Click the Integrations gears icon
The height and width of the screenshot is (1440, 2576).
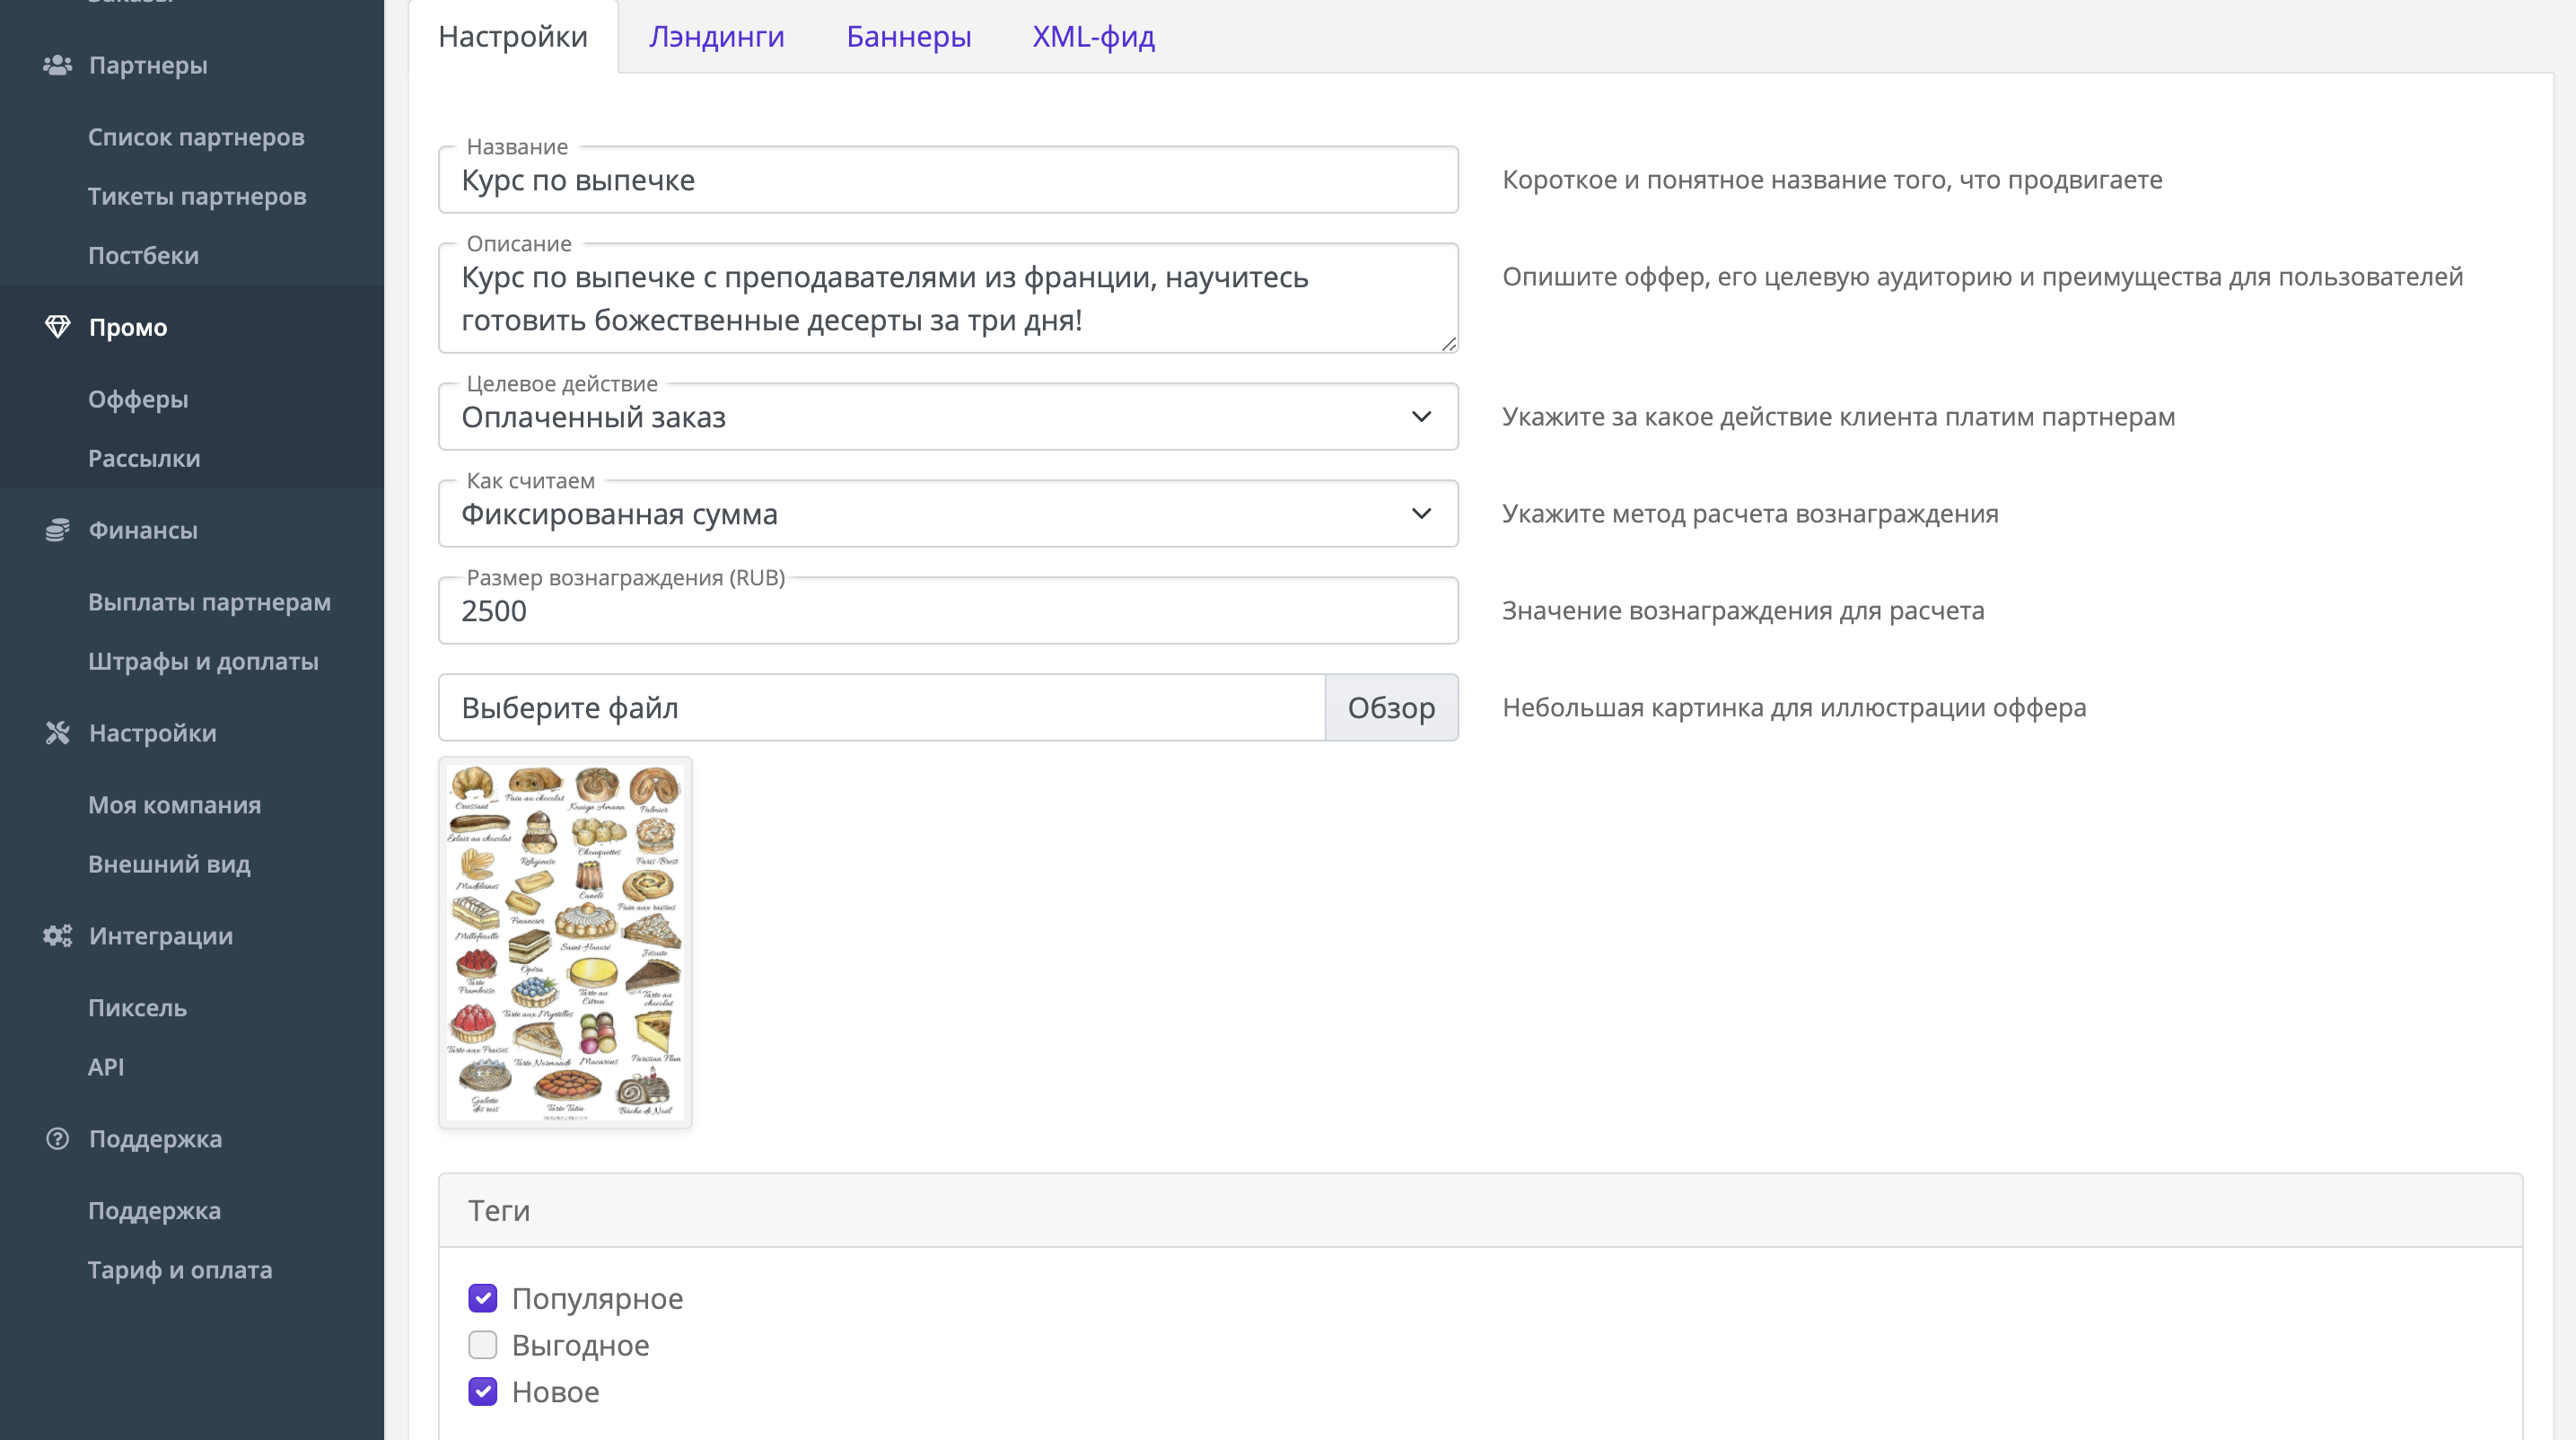(x=57, y=936)
